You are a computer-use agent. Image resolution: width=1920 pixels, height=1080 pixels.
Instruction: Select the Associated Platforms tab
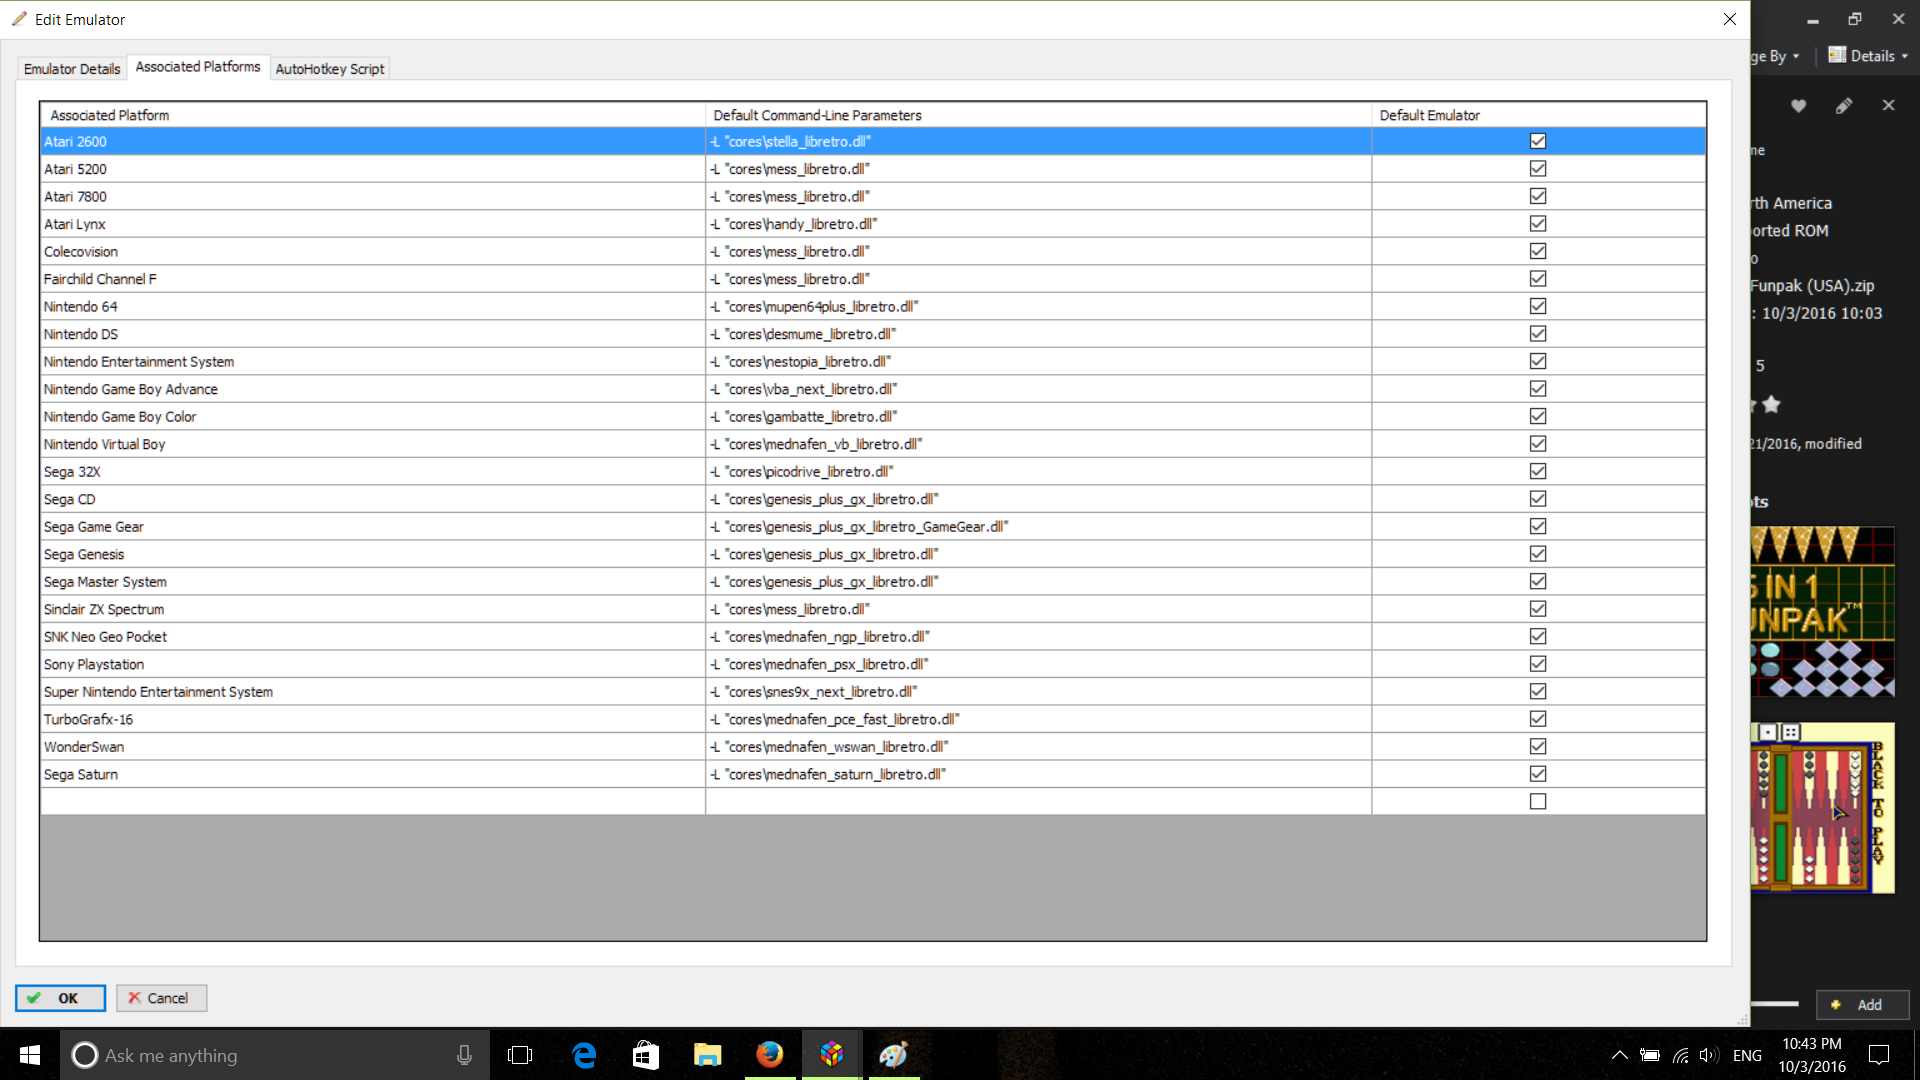click(198, 67)
